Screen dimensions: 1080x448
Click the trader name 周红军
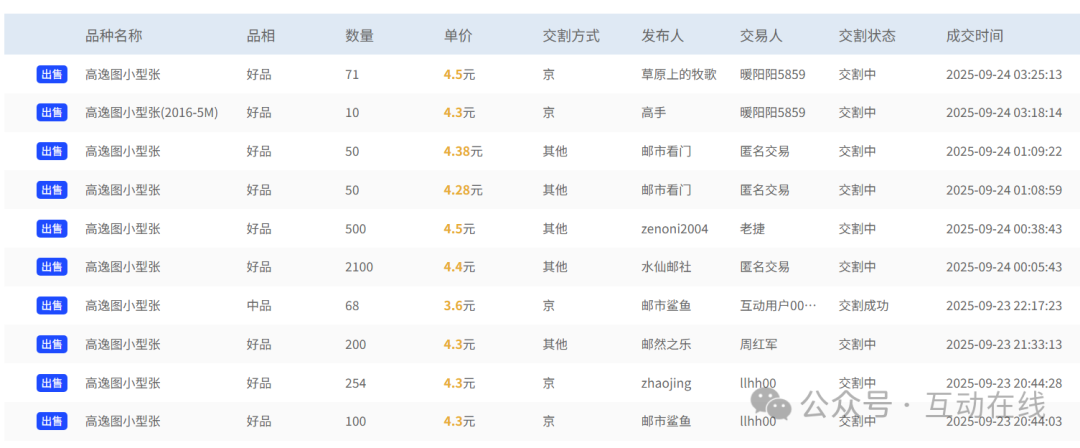(759, 344)
